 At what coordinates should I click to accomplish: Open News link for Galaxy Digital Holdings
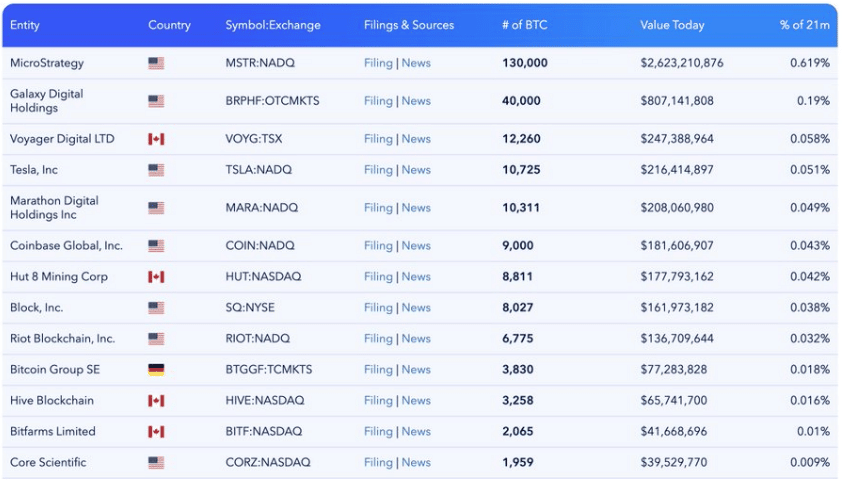point(416,101)
